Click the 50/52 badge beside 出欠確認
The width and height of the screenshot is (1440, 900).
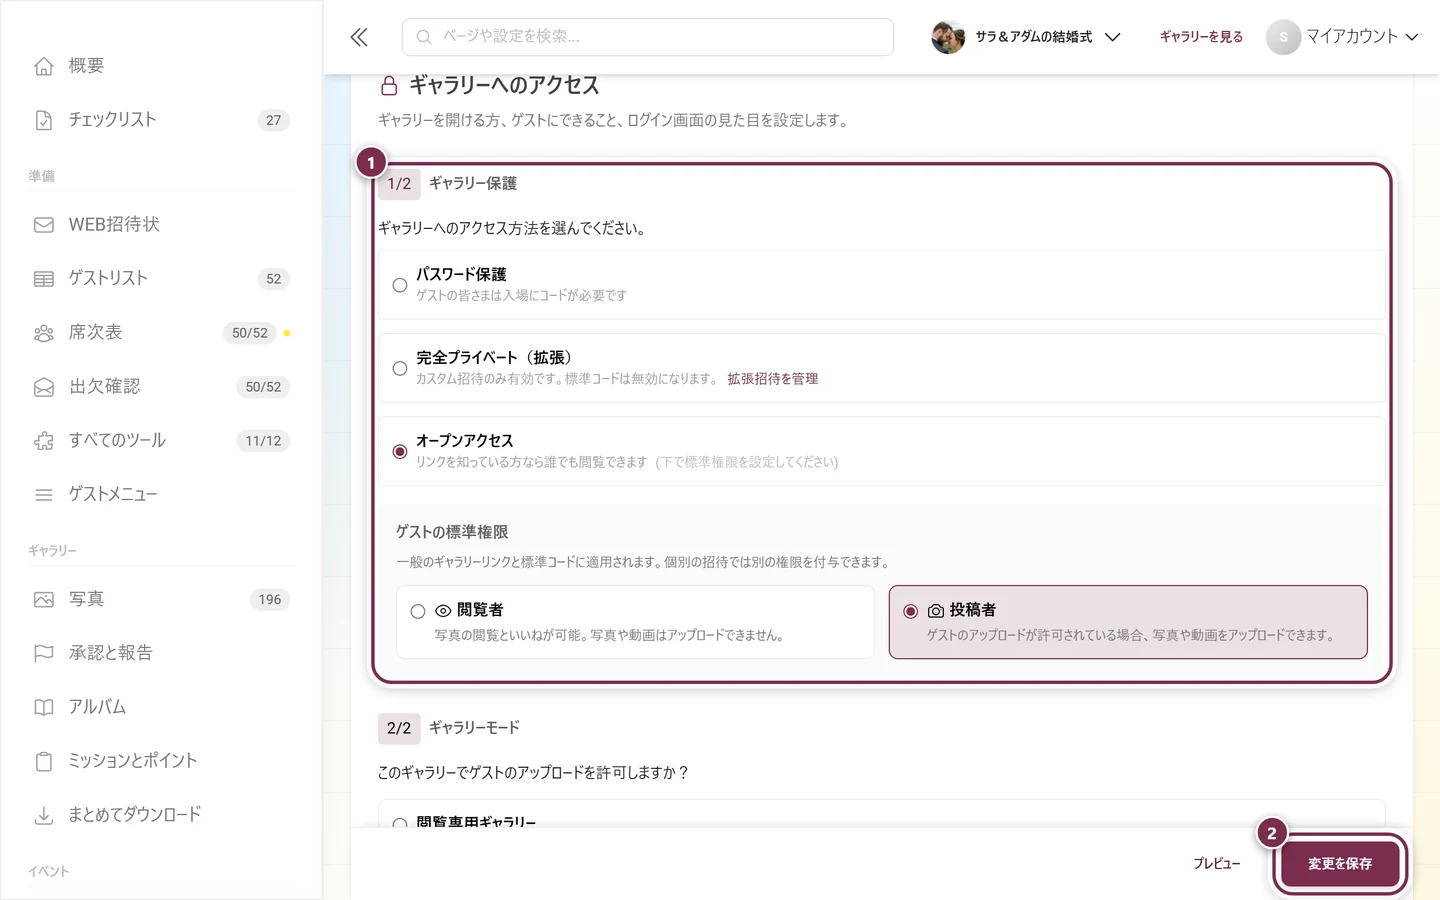[x=264, y=387]
